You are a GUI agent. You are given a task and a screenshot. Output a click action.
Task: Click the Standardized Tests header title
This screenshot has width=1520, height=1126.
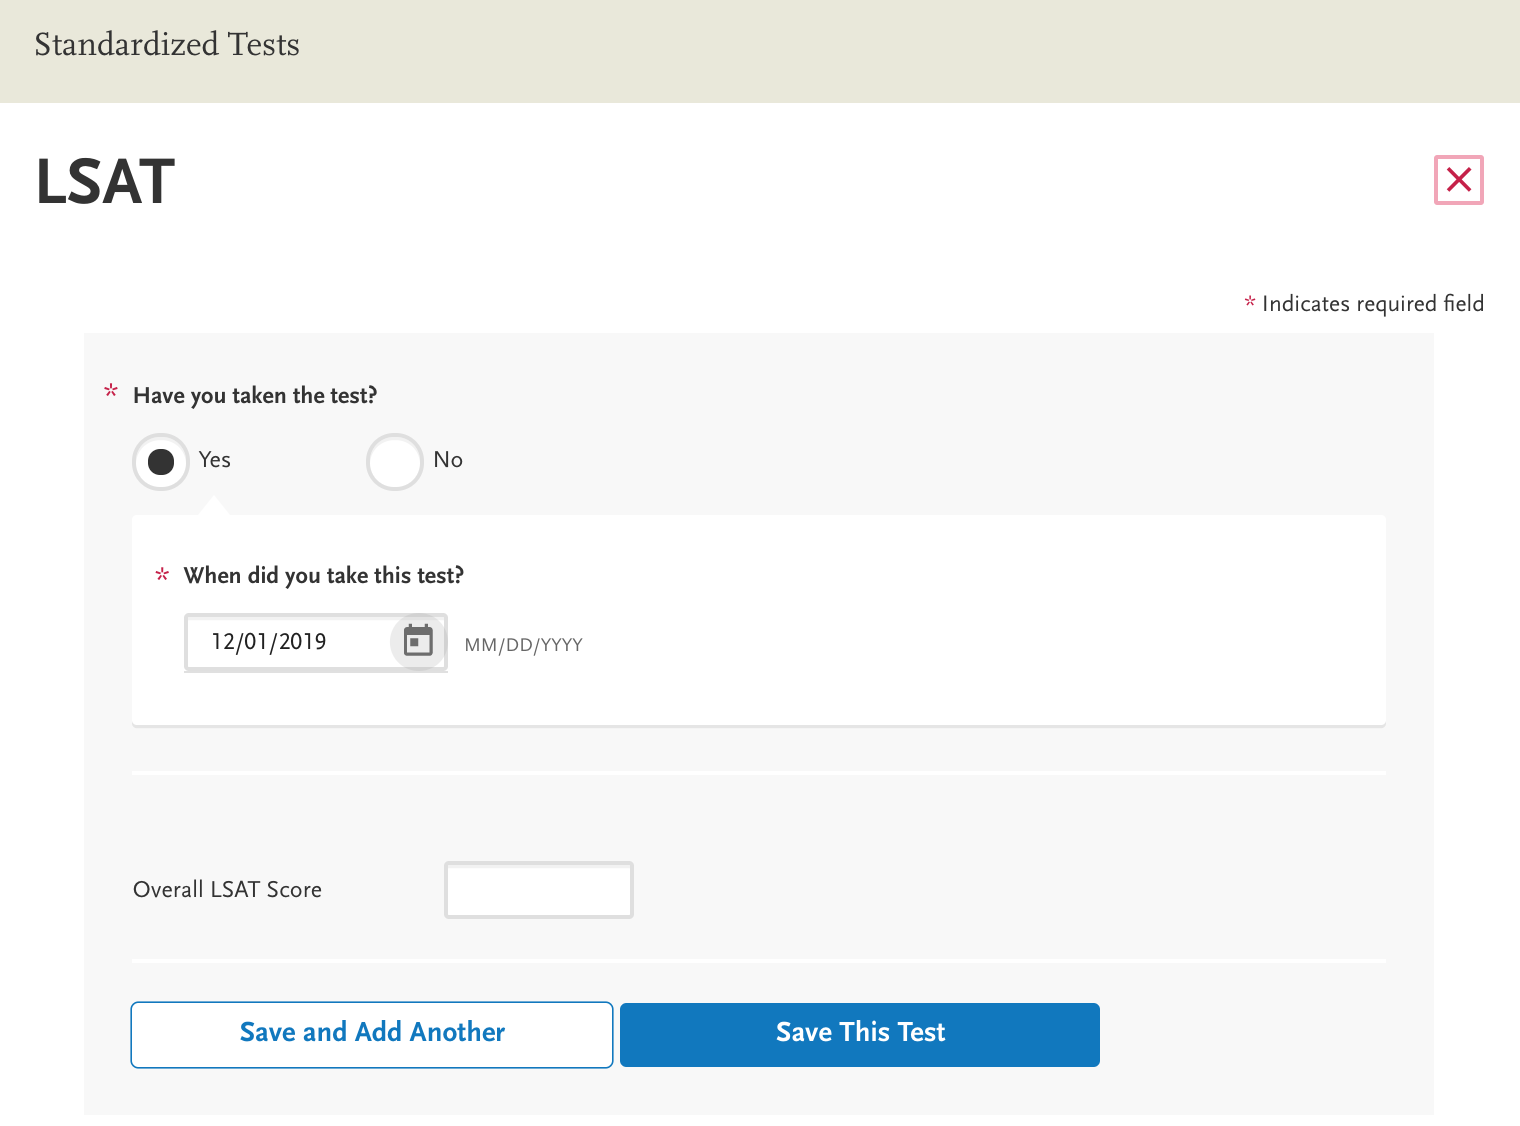click(x=167, y=45)
